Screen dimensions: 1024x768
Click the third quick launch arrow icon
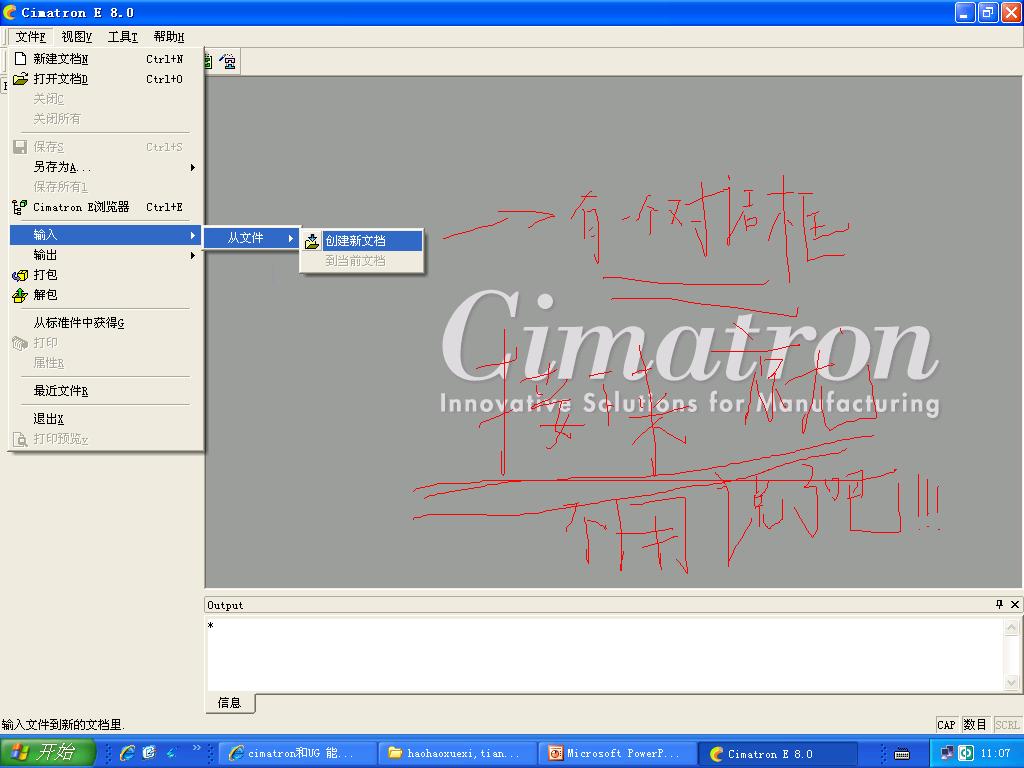tap(172, 753)
